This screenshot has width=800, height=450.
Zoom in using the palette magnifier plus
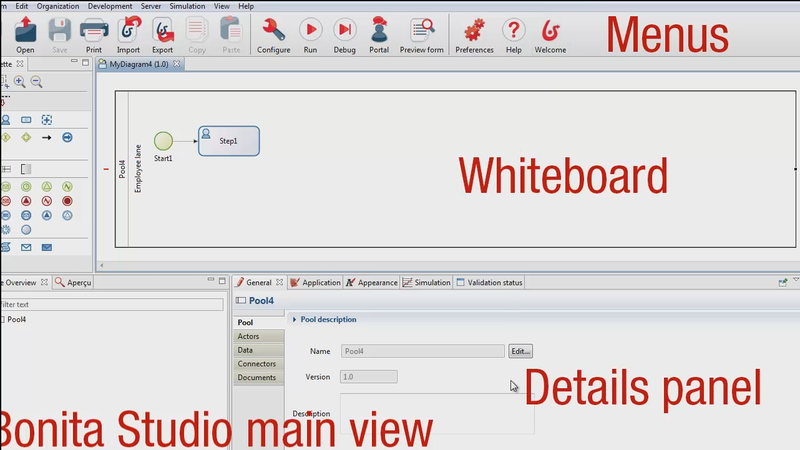point(20,82)
